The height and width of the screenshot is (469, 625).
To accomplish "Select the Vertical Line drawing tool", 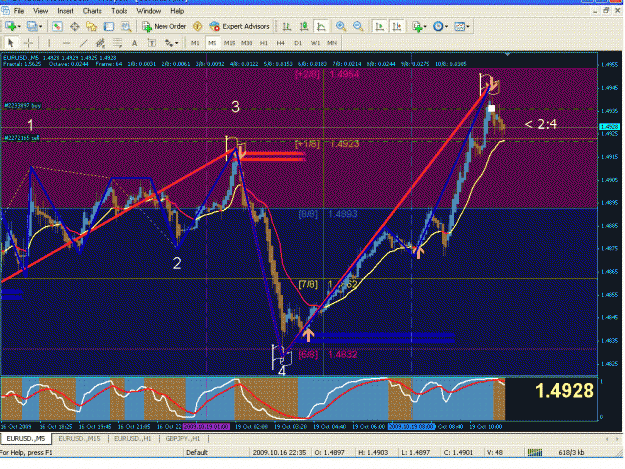I will coord(49,43).
